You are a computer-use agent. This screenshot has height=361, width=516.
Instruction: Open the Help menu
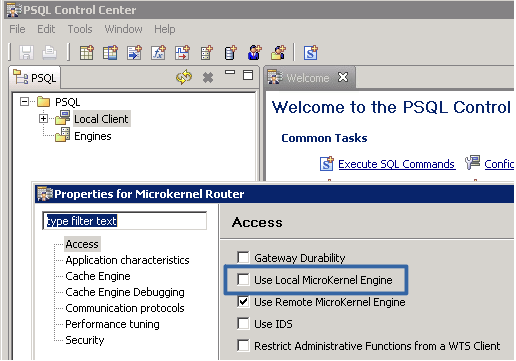pyautogui.click(x=165, y=29)
